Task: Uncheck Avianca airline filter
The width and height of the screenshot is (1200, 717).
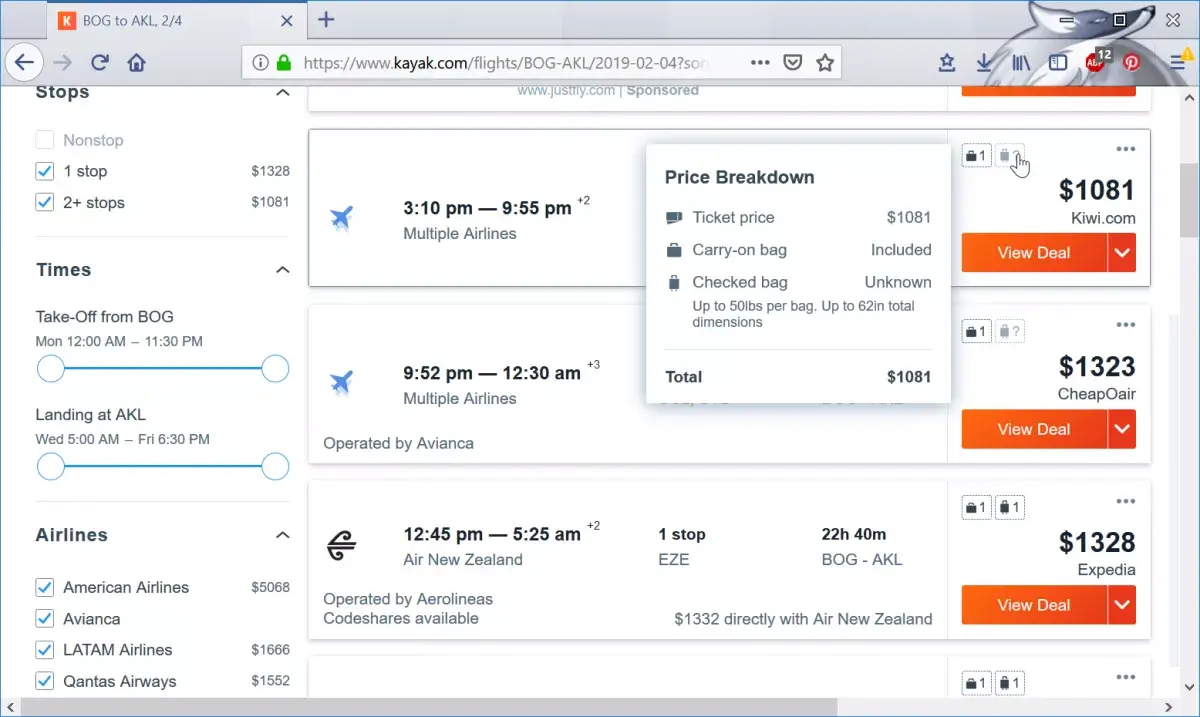Action: click(44, 619)
